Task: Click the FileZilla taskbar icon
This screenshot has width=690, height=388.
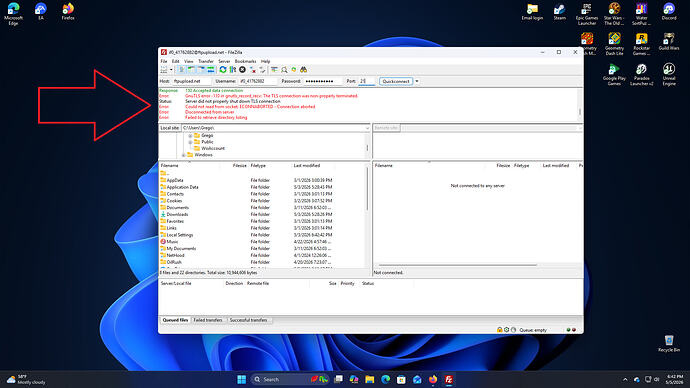Action: click(448, 379)
